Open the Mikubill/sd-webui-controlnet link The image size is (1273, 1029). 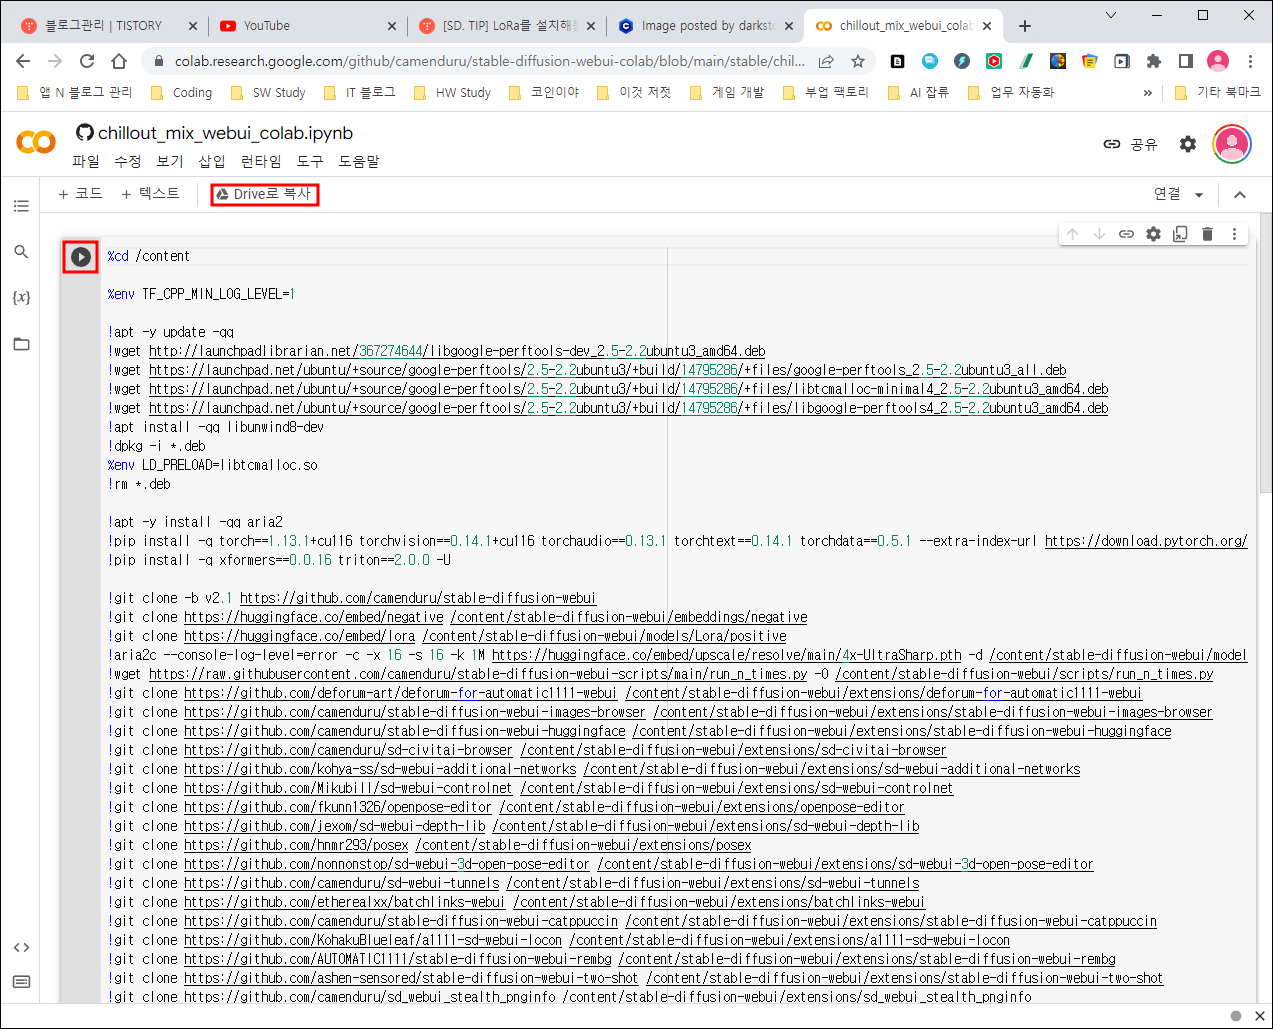348,788
